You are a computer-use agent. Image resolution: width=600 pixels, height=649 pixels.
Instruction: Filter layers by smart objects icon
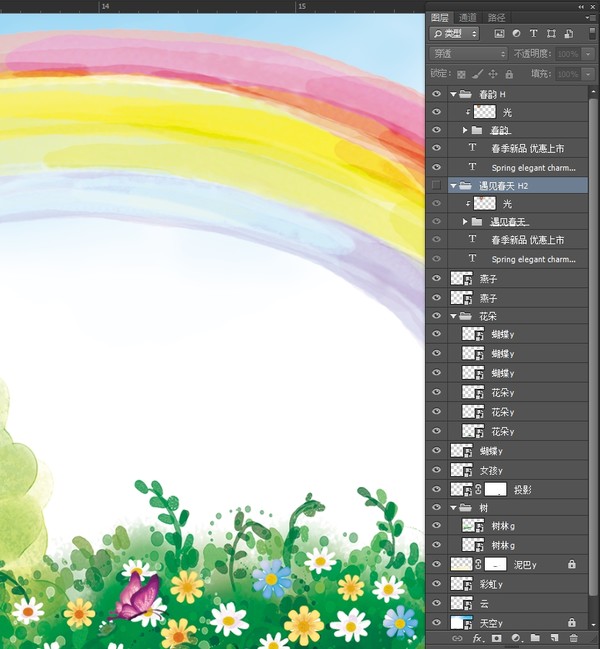[569, 34]
